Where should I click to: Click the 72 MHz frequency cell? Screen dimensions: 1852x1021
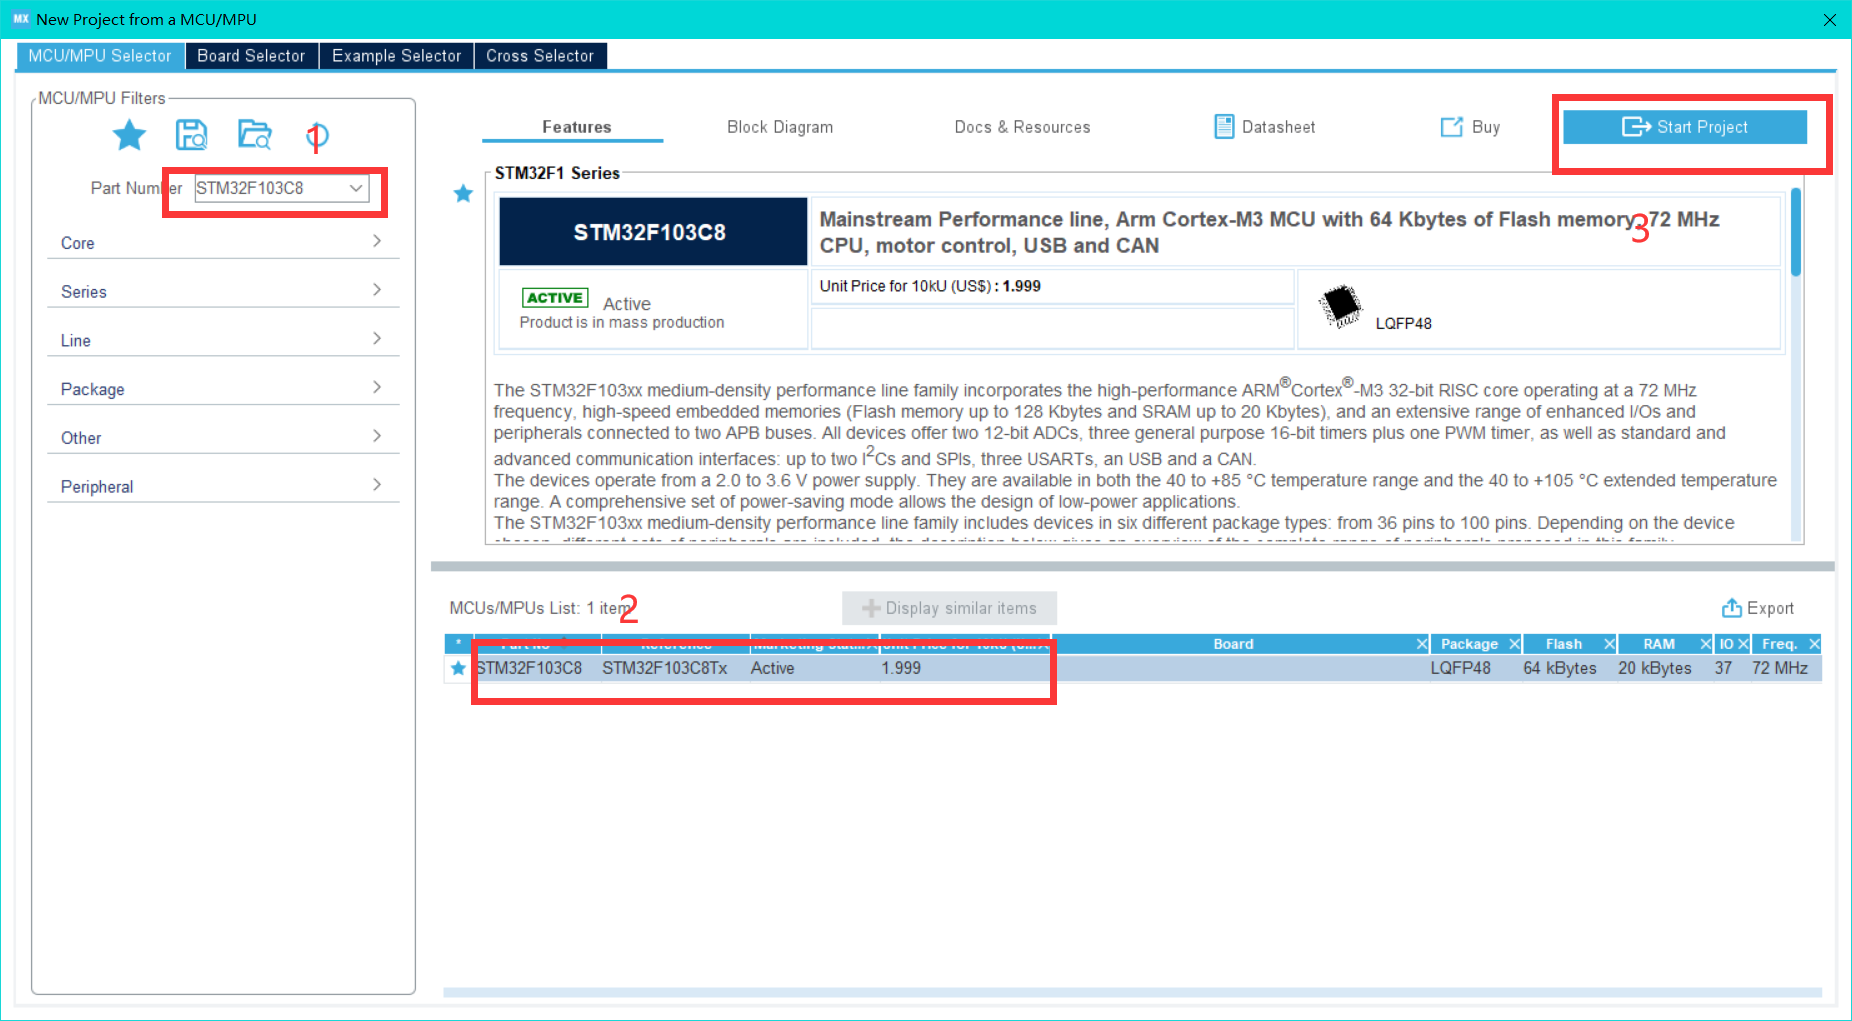tap(1780, 668)
